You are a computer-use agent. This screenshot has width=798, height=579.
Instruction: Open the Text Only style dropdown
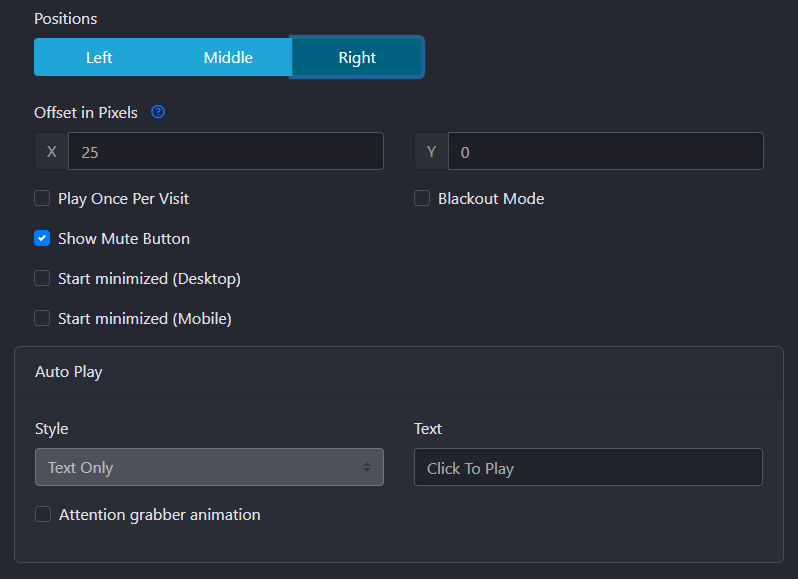coord(209,467)
